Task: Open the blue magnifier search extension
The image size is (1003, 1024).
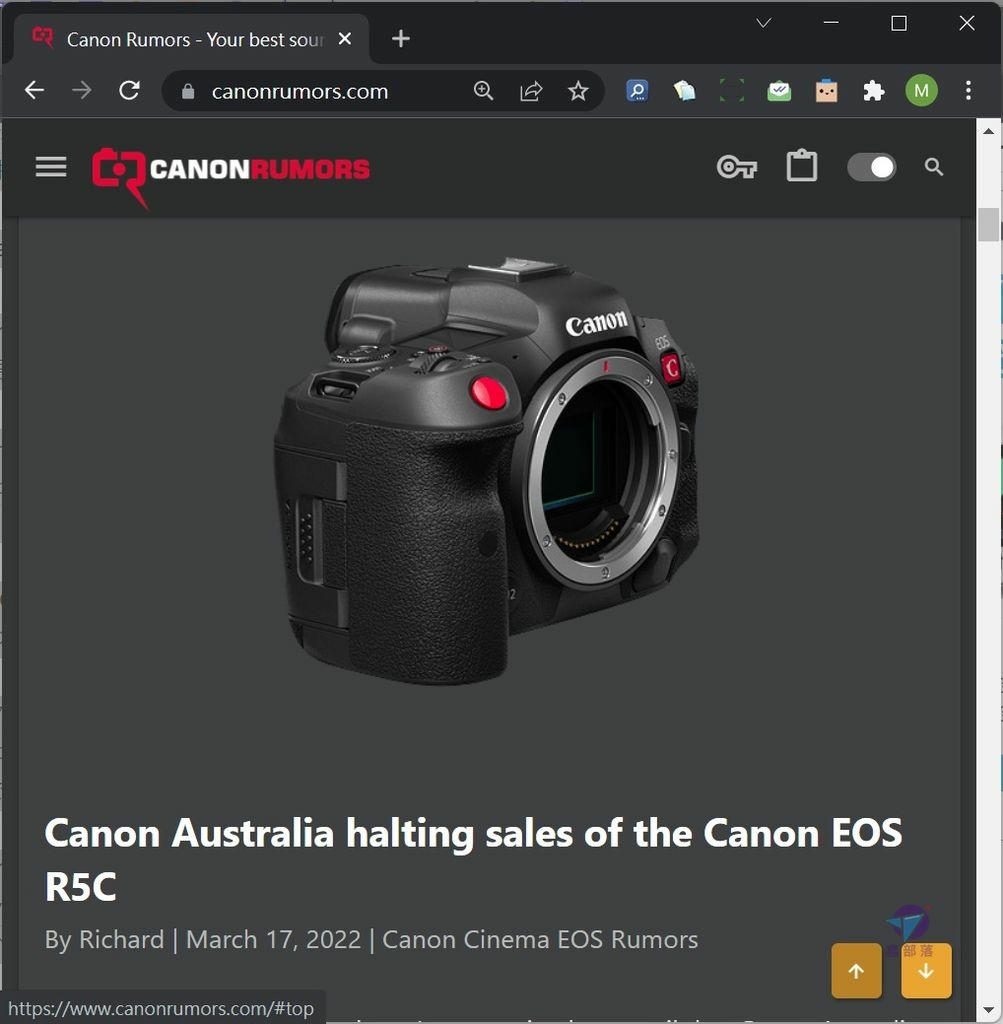Action: pos(637,90)
